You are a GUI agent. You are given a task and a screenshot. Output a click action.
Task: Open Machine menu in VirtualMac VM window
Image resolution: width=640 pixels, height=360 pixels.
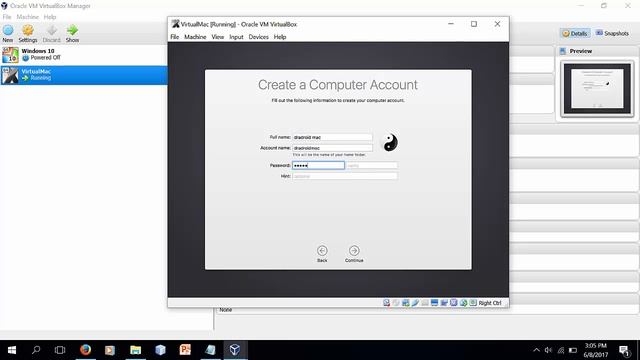(195, 37)
